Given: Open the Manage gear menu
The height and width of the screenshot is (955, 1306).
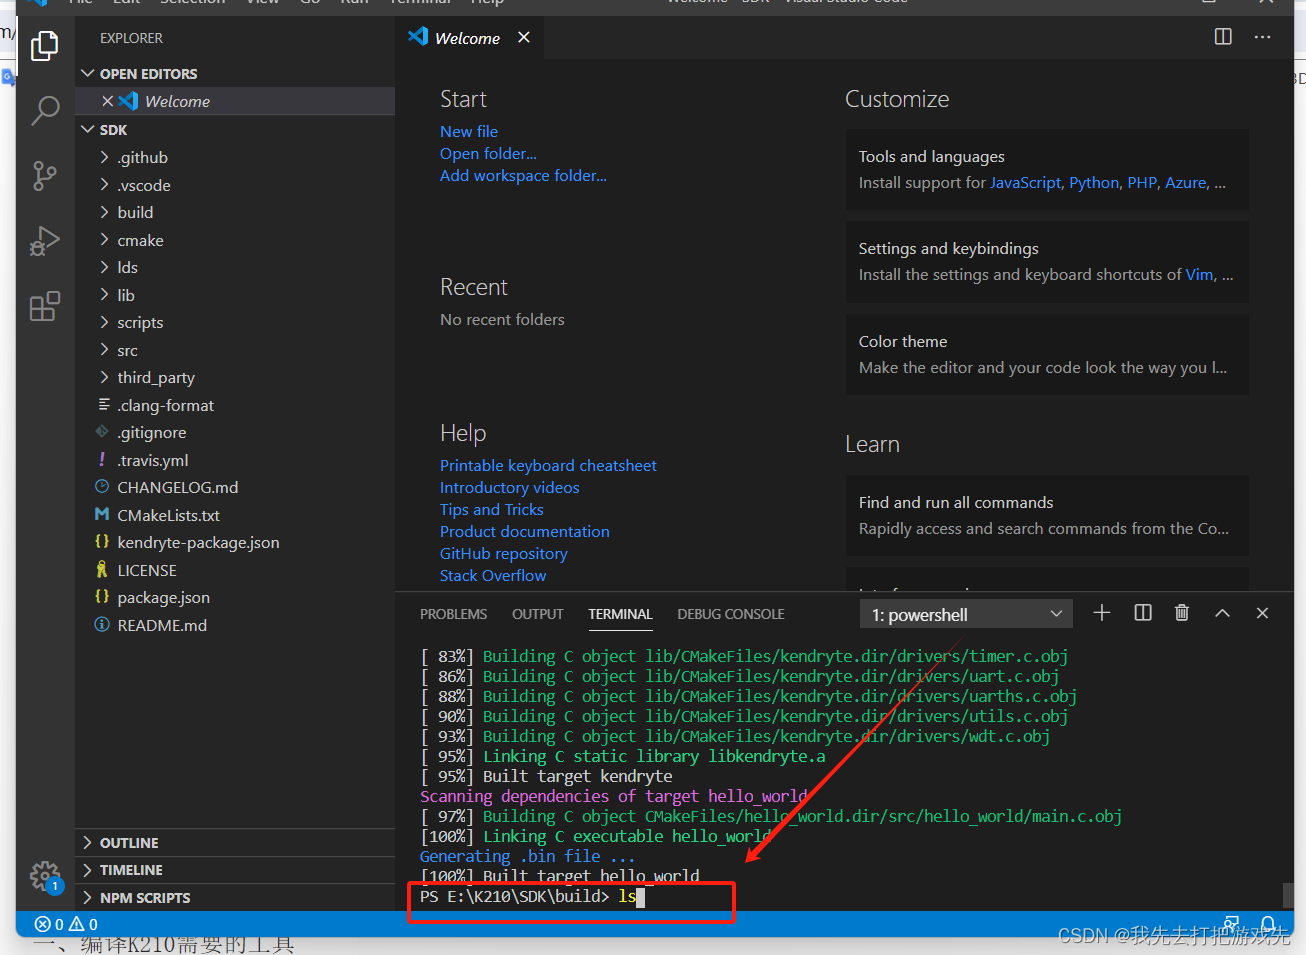Looking at the screenshot, I should pos(45,877).
